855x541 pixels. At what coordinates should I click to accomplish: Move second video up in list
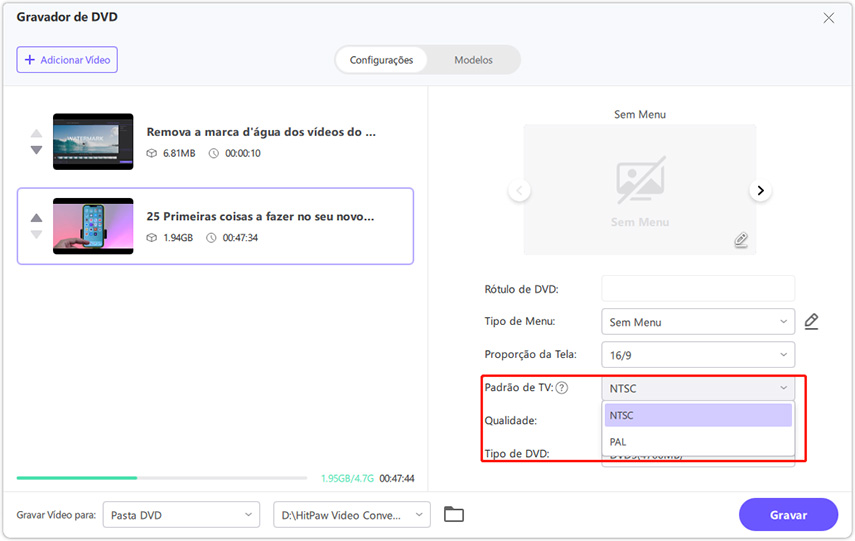[x=37, y=217]
